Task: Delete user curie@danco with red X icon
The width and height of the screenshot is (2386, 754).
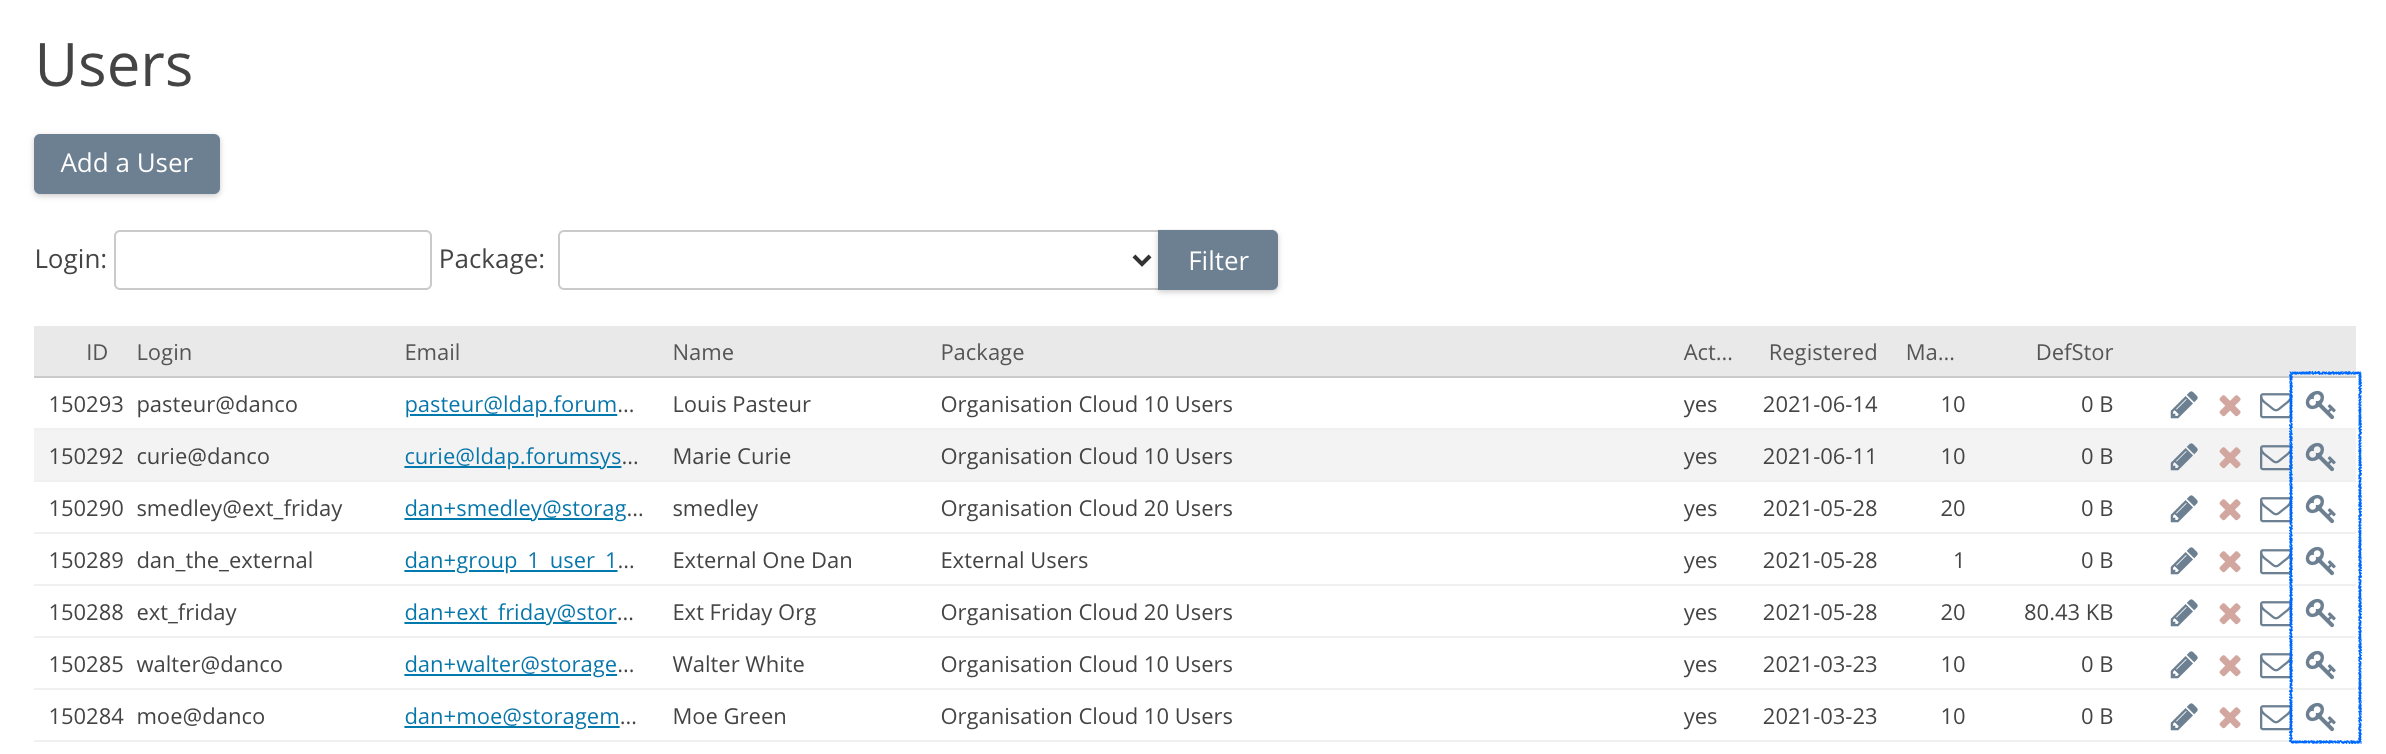Action: [x=2229, y=457]
